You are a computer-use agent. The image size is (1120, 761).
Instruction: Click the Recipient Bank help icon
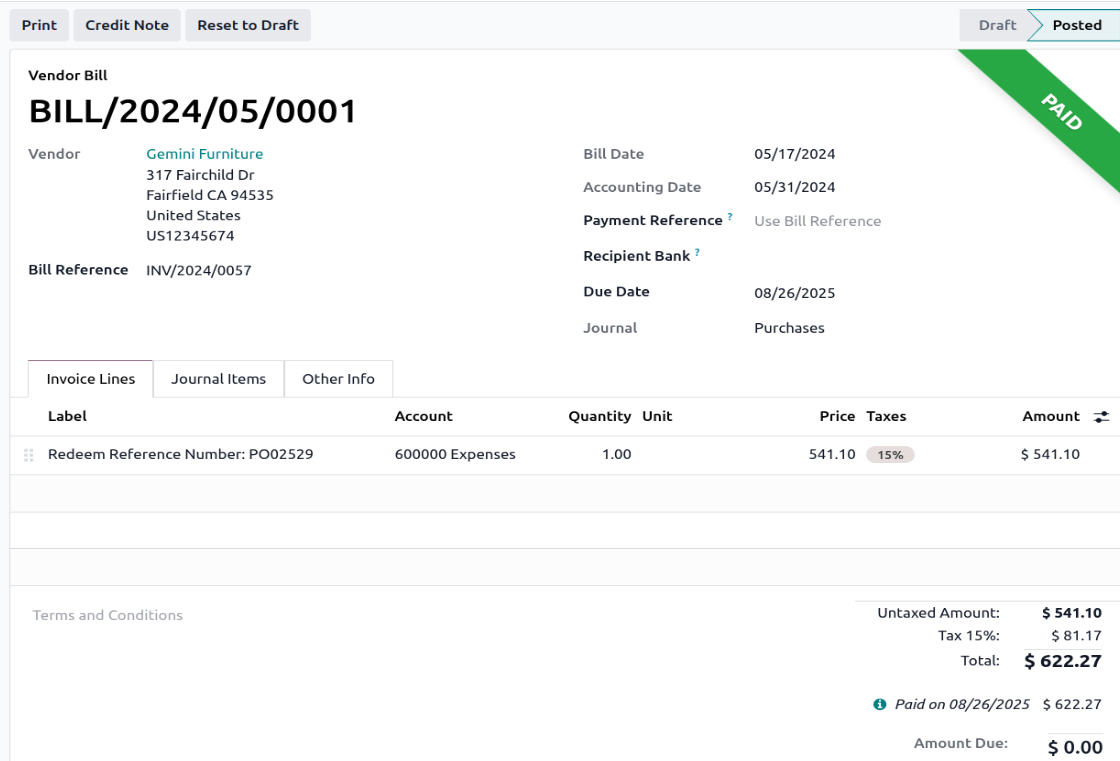tap(697, 253)
